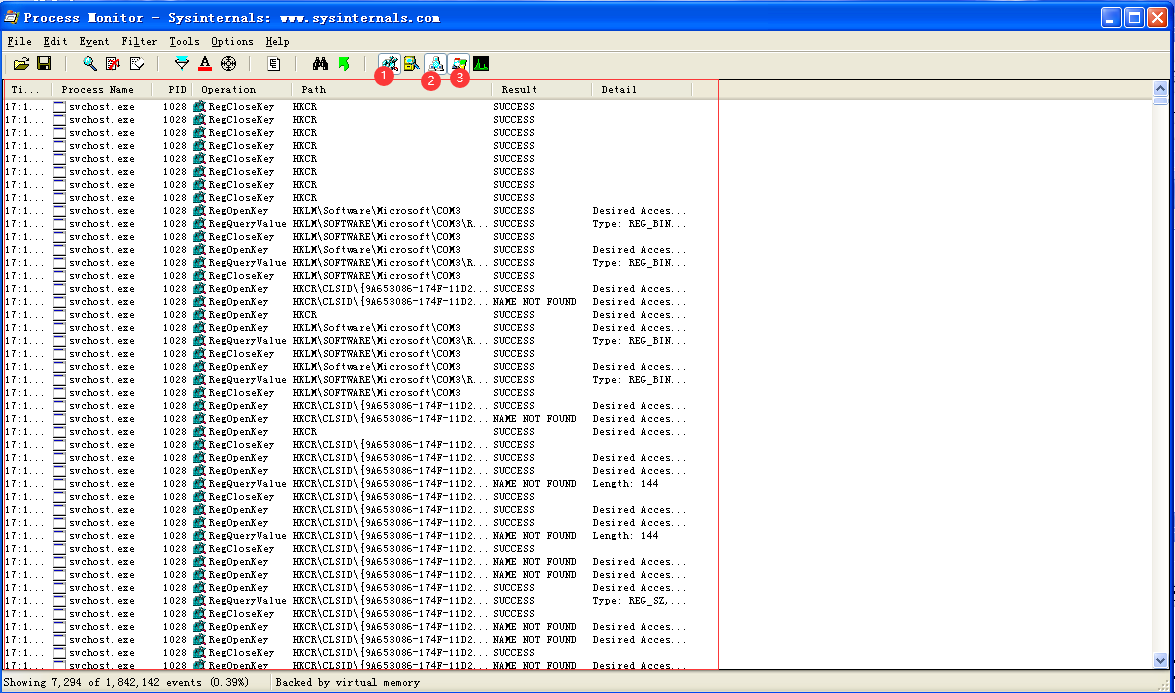Click the Process Monitor title bar icon
This screenshot has height=693, width=1175.
[11, 16]
